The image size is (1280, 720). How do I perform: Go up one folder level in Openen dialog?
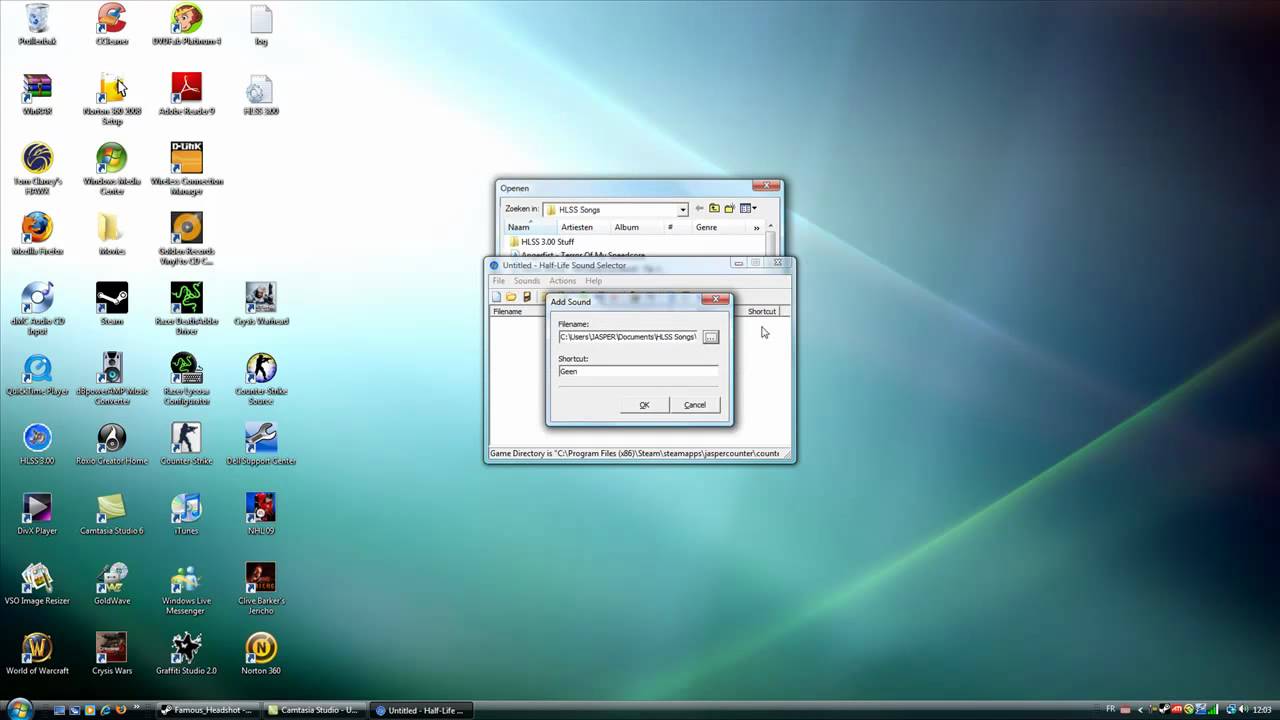[714, 209]
